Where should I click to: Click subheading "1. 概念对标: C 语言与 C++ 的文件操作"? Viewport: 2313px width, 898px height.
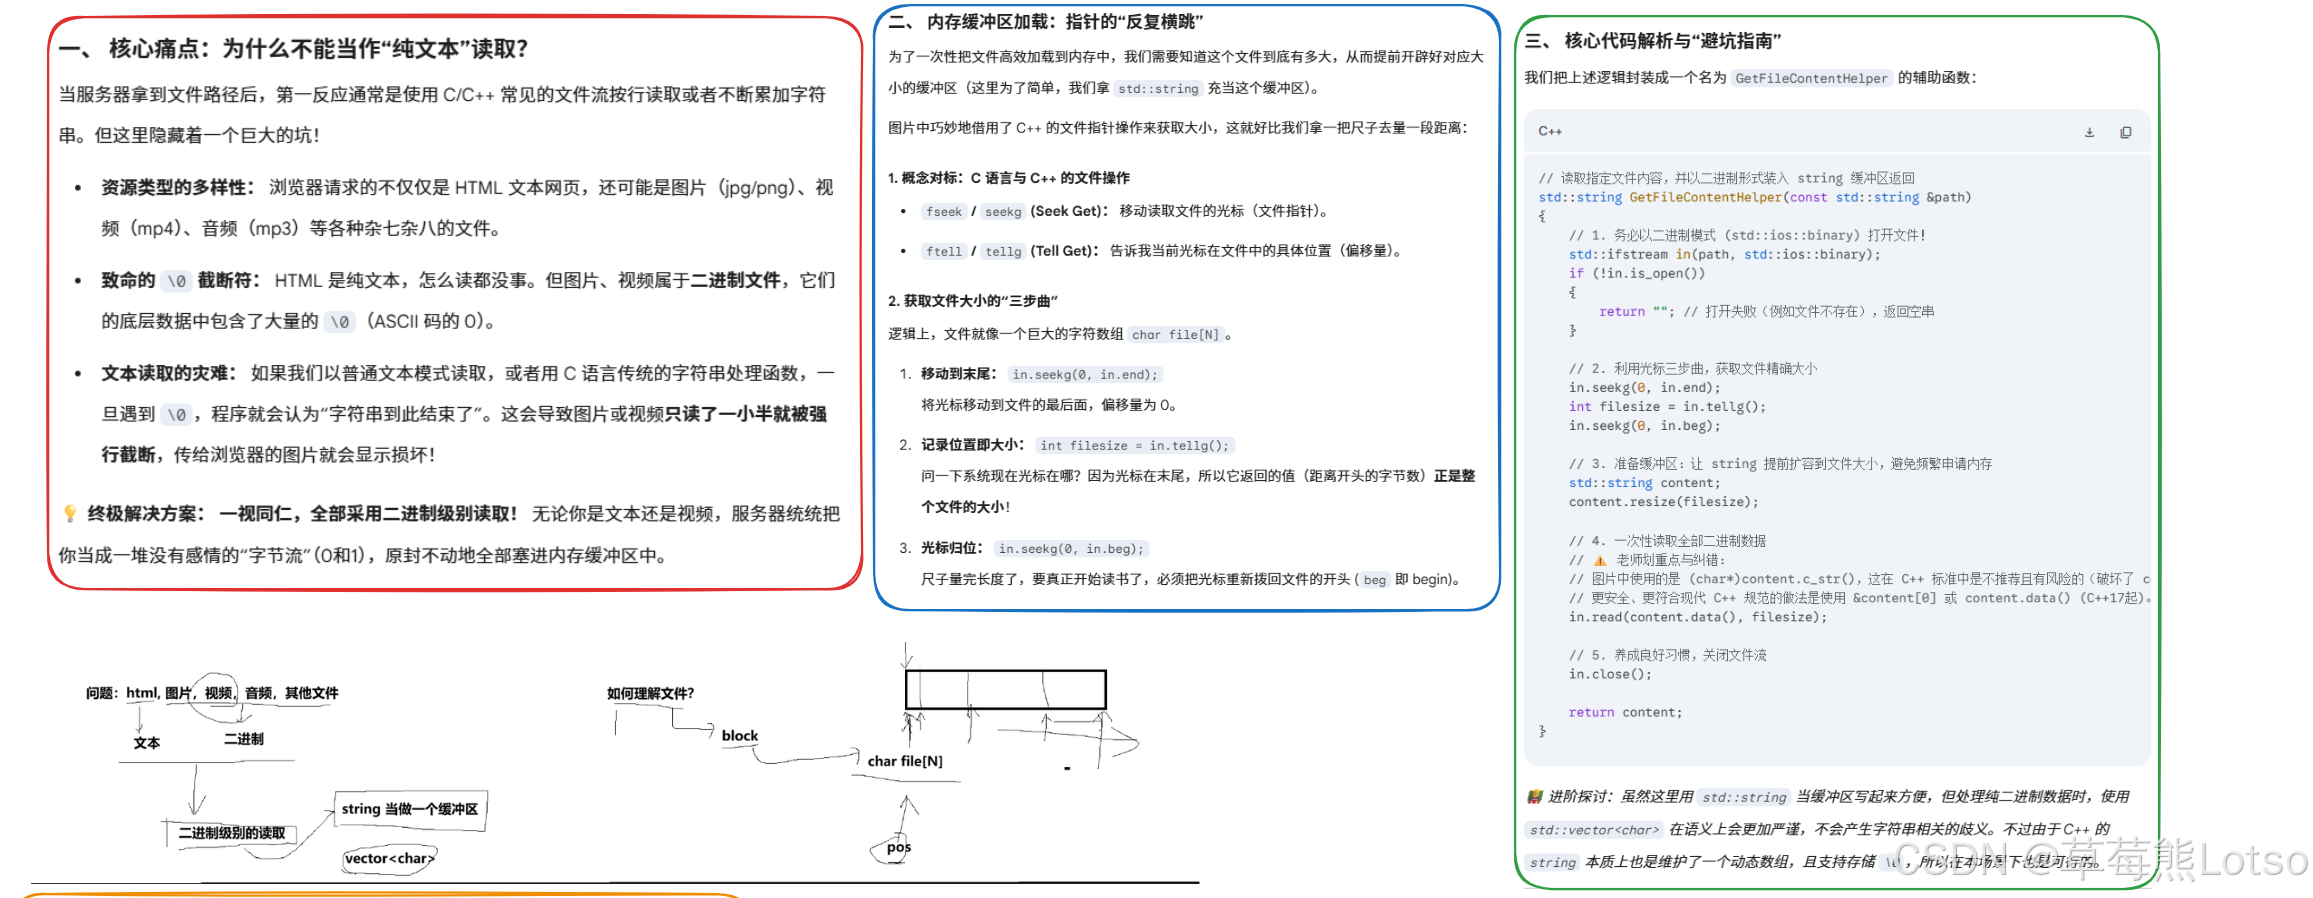pos(1009,177)
